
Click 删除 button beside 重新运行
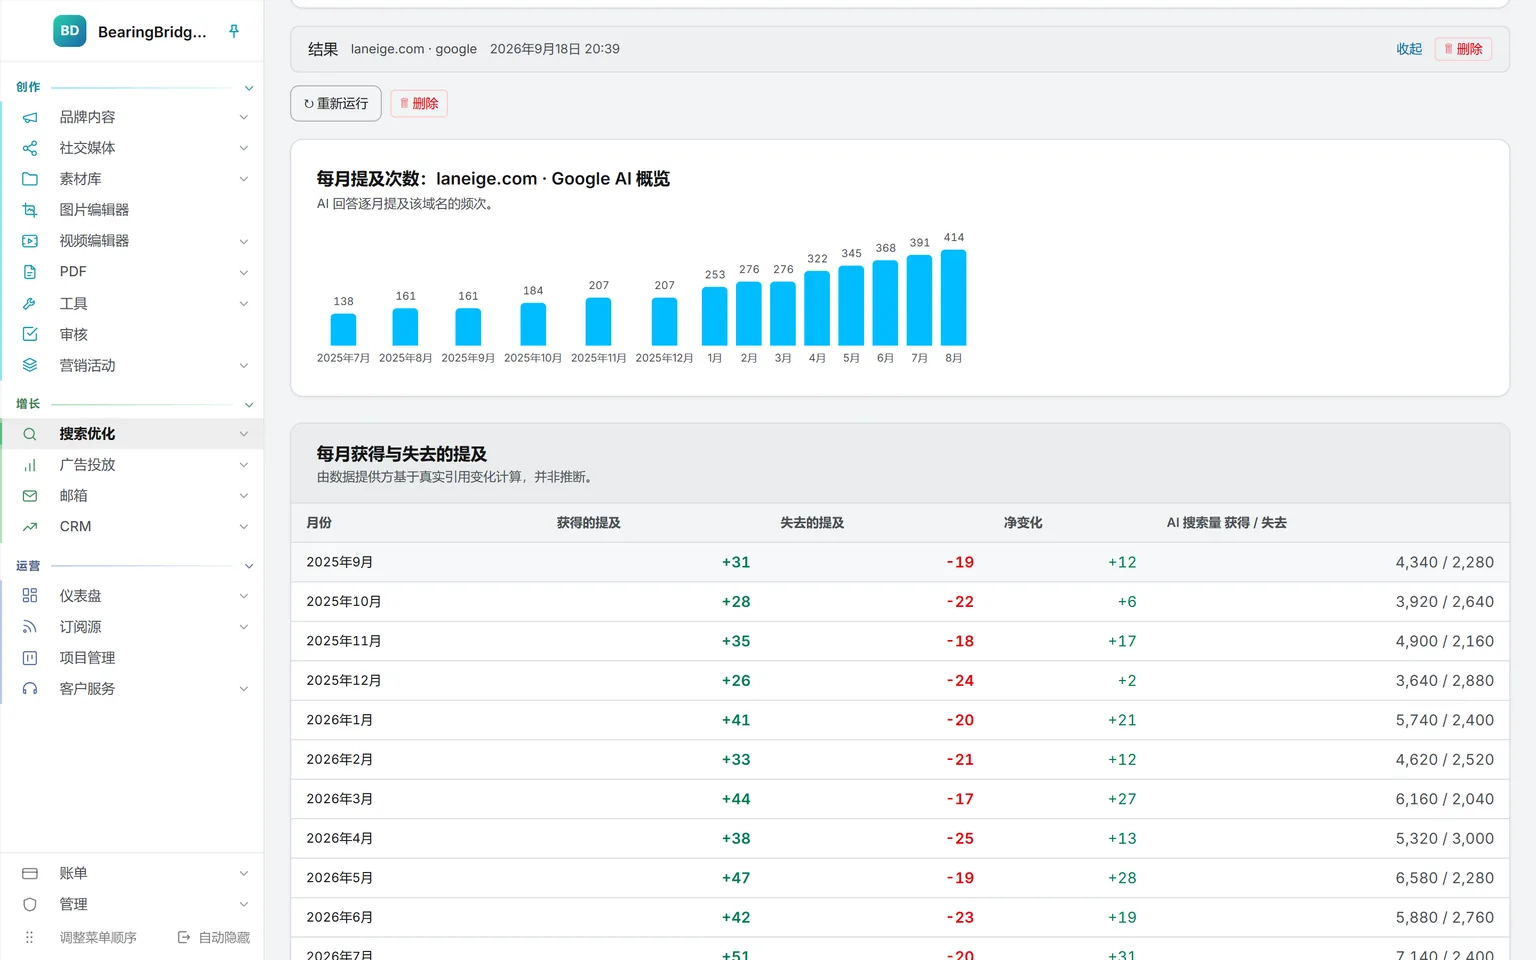tap(419, 103)
